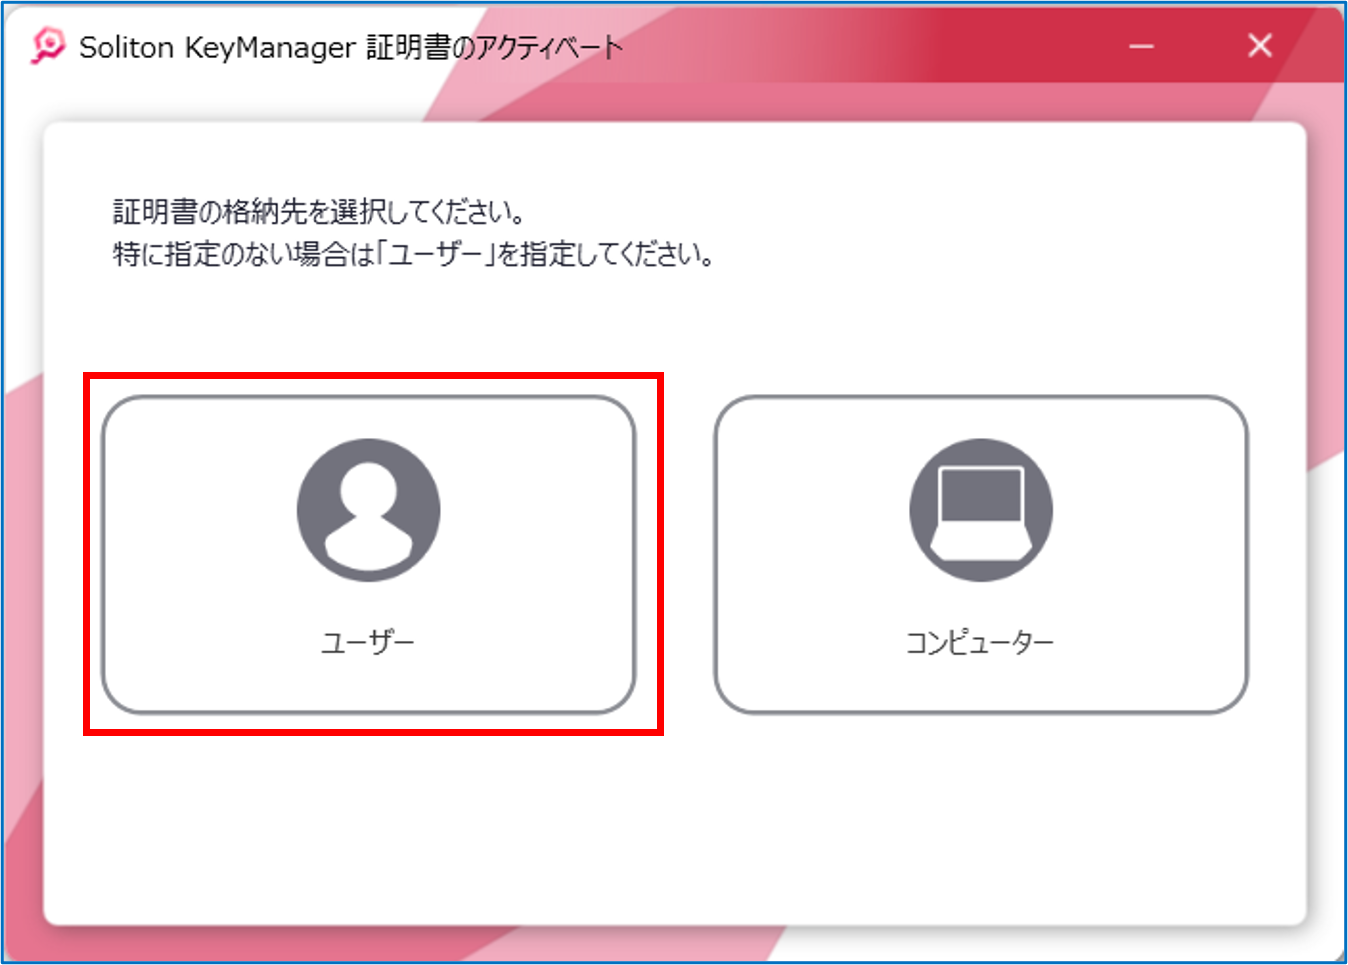Click the laptop screen inside the computer icon
1348x965 pixels.
[x=980, y=496]
